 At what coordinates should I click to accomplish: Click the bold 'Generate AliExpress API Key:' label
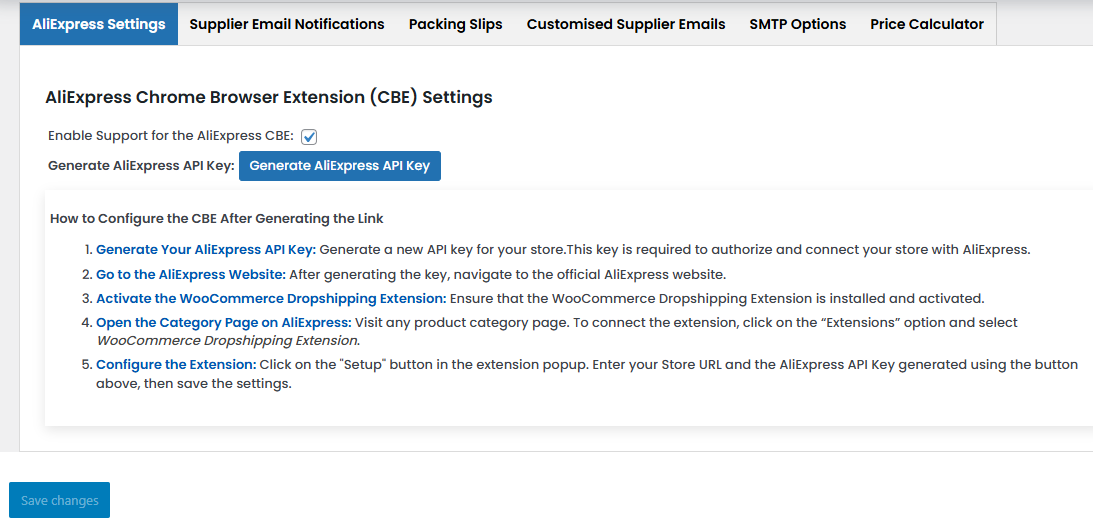pos(141,166)
